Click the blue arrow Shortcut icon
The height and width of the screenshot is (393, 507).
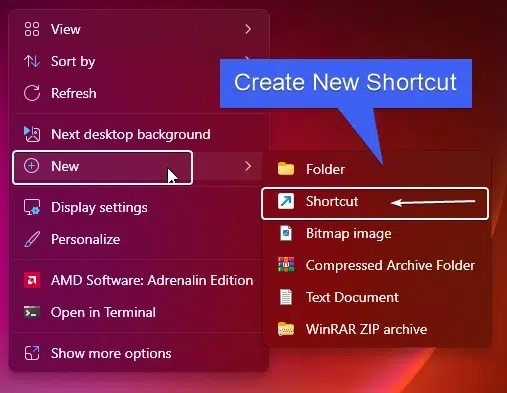286,201
